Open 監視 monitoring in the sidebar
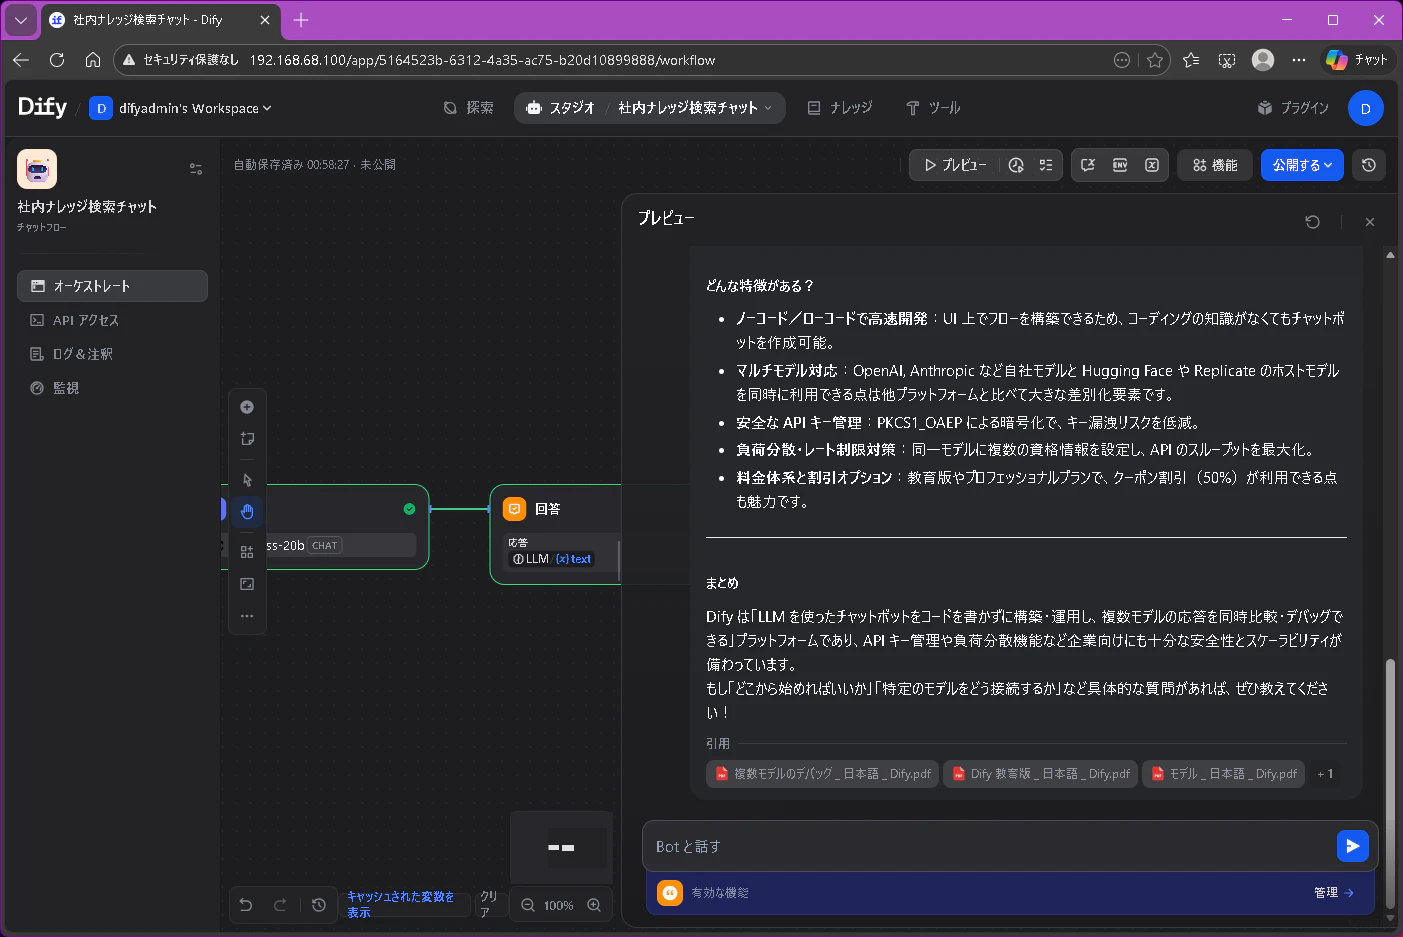This screenshot has height=937, width=1403. pos(112,388)
